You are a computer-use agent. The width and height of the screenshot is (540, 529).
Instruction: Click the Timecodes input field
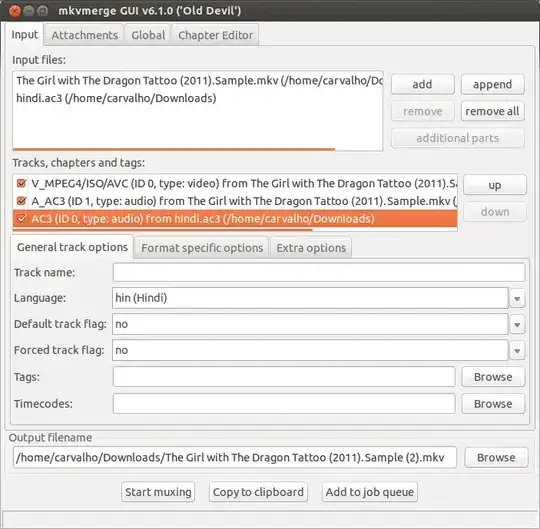pos(284,404)
